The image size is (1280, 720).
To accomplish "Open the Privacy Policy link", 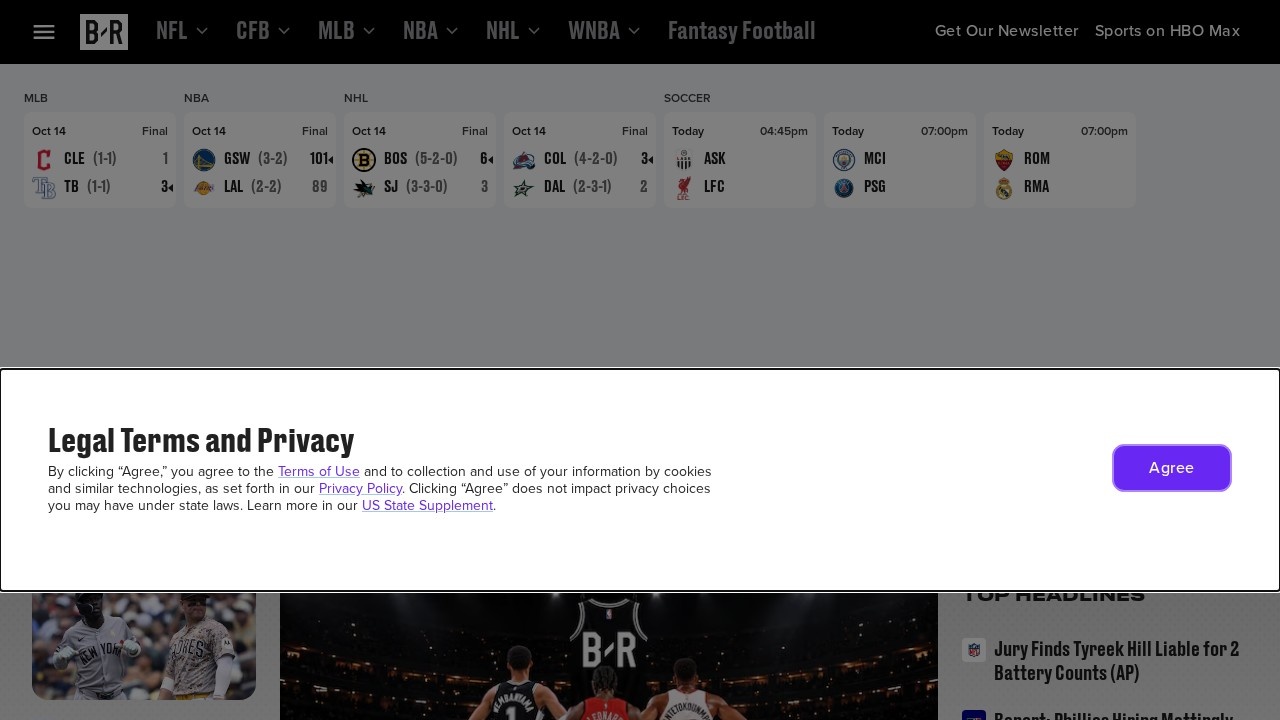I will (361, 489).
